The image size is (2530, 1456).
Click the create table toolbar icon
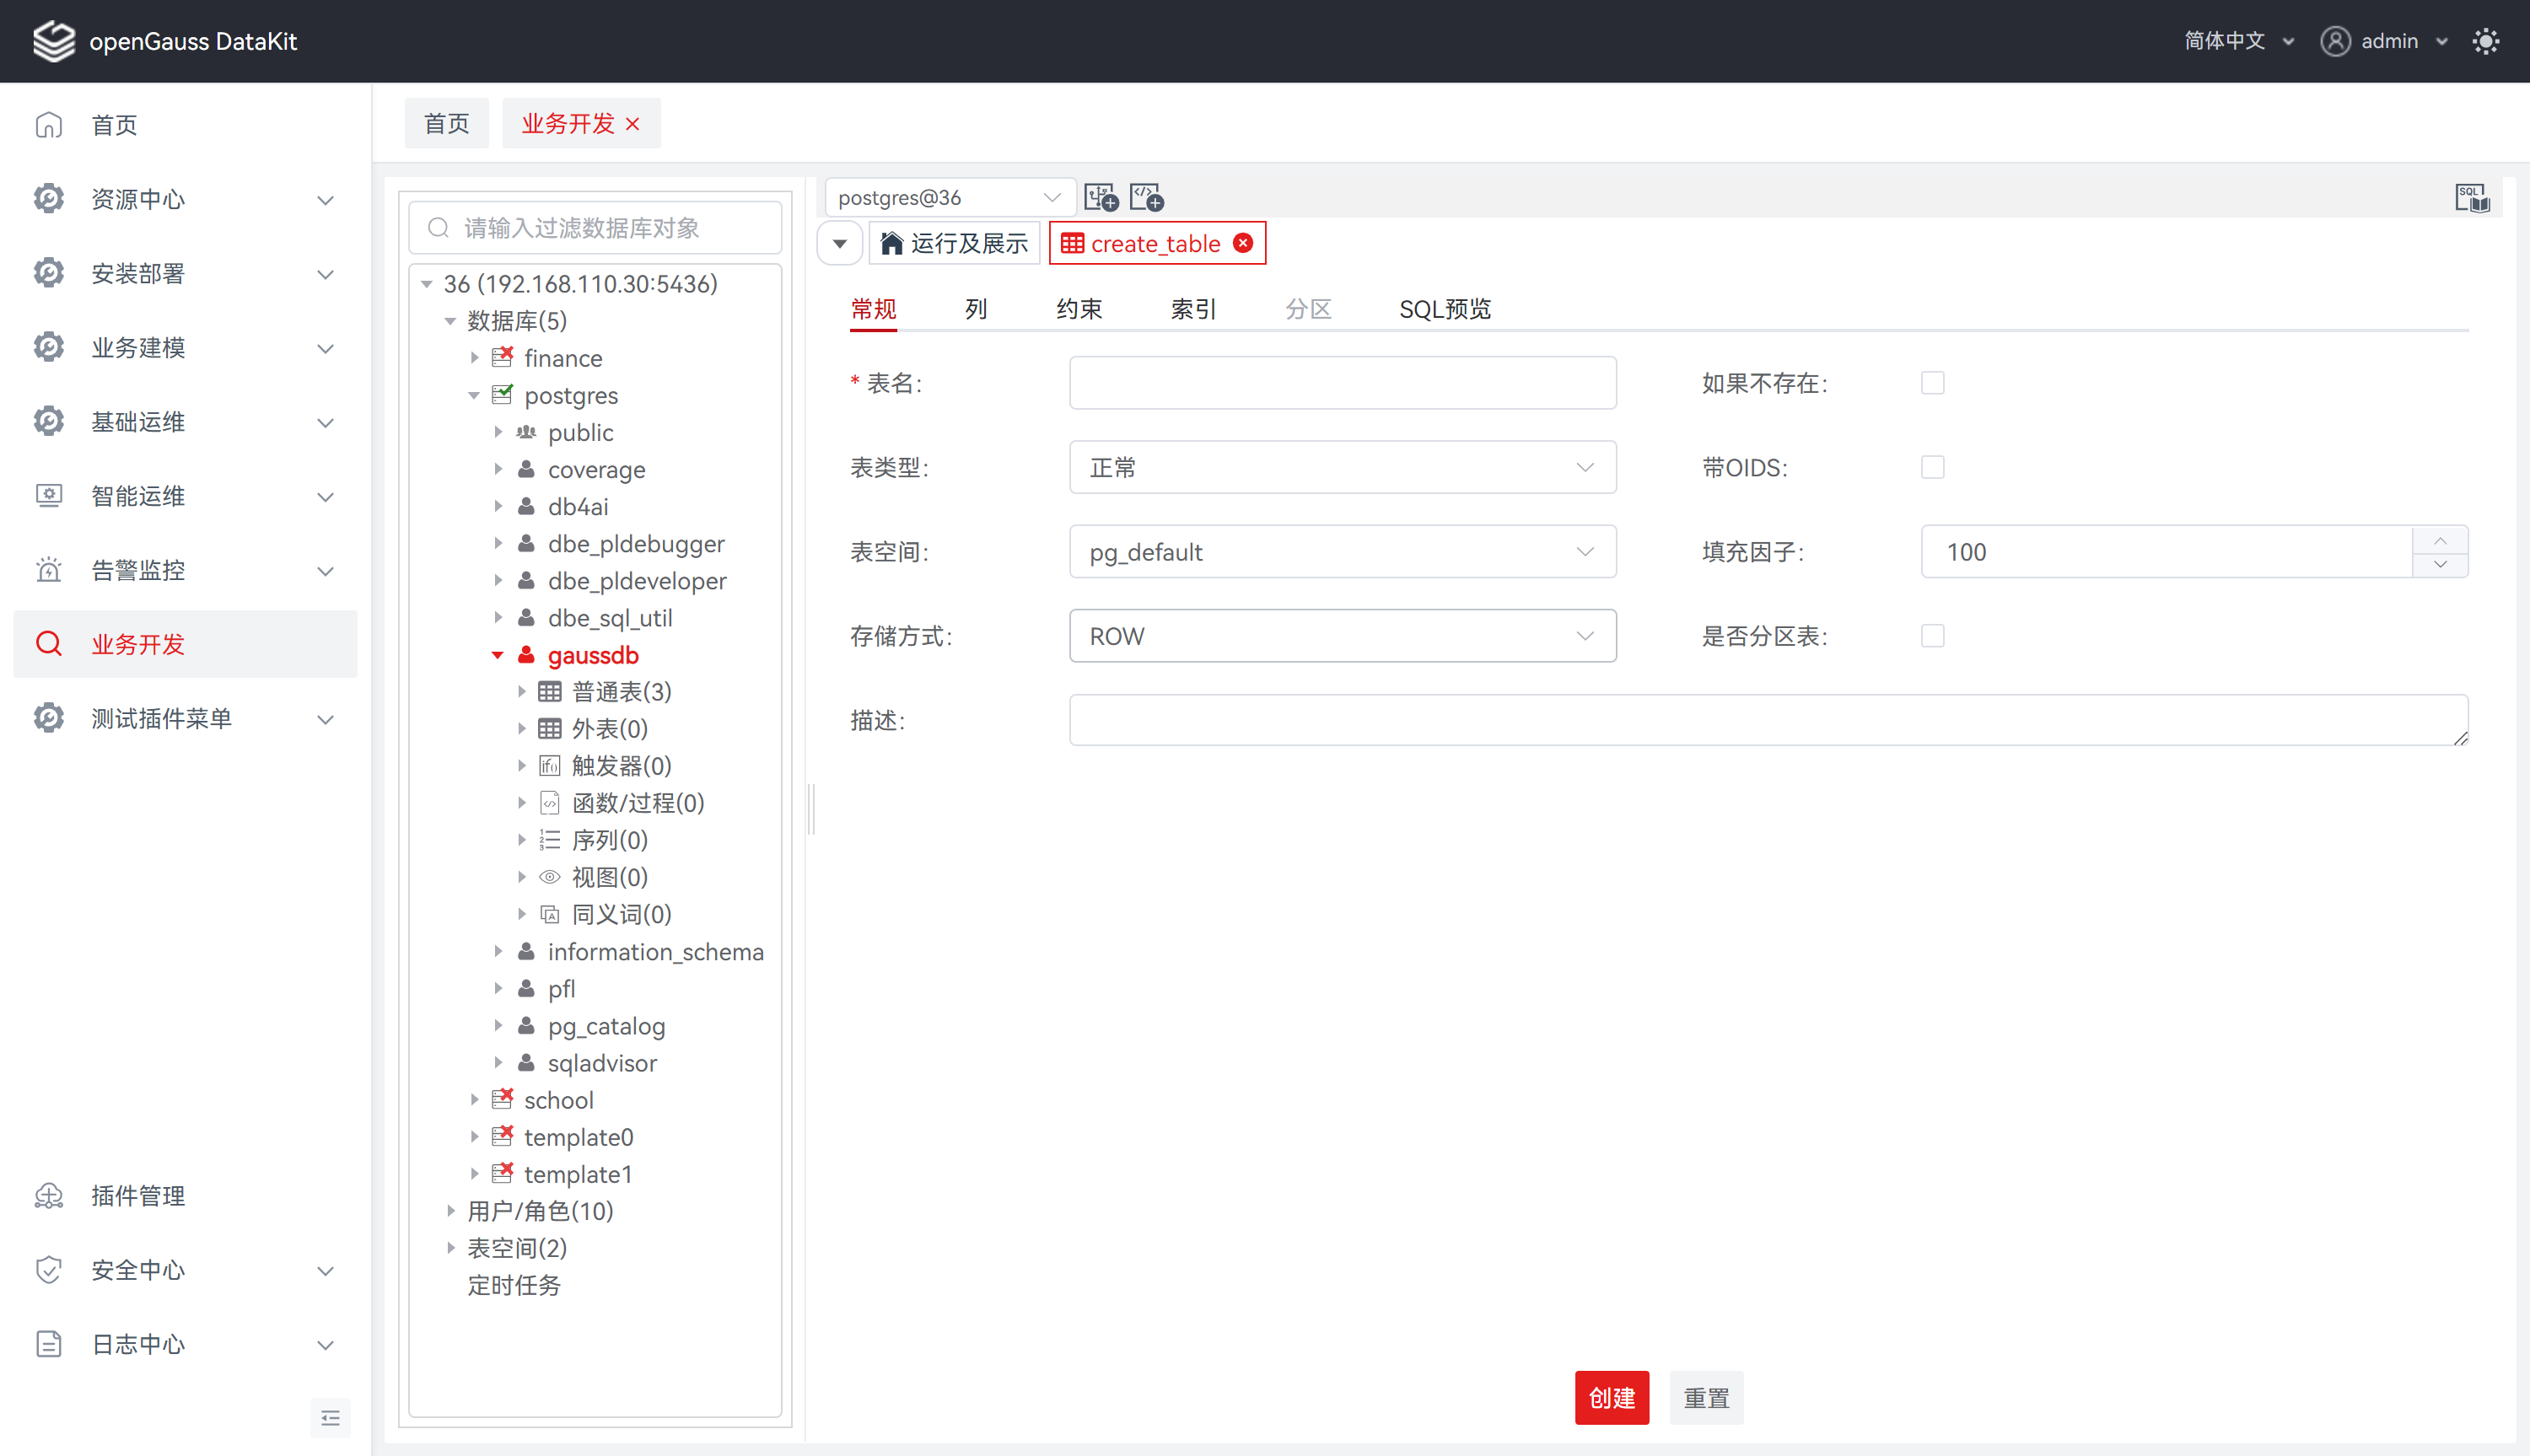(x=1101, y=197)
